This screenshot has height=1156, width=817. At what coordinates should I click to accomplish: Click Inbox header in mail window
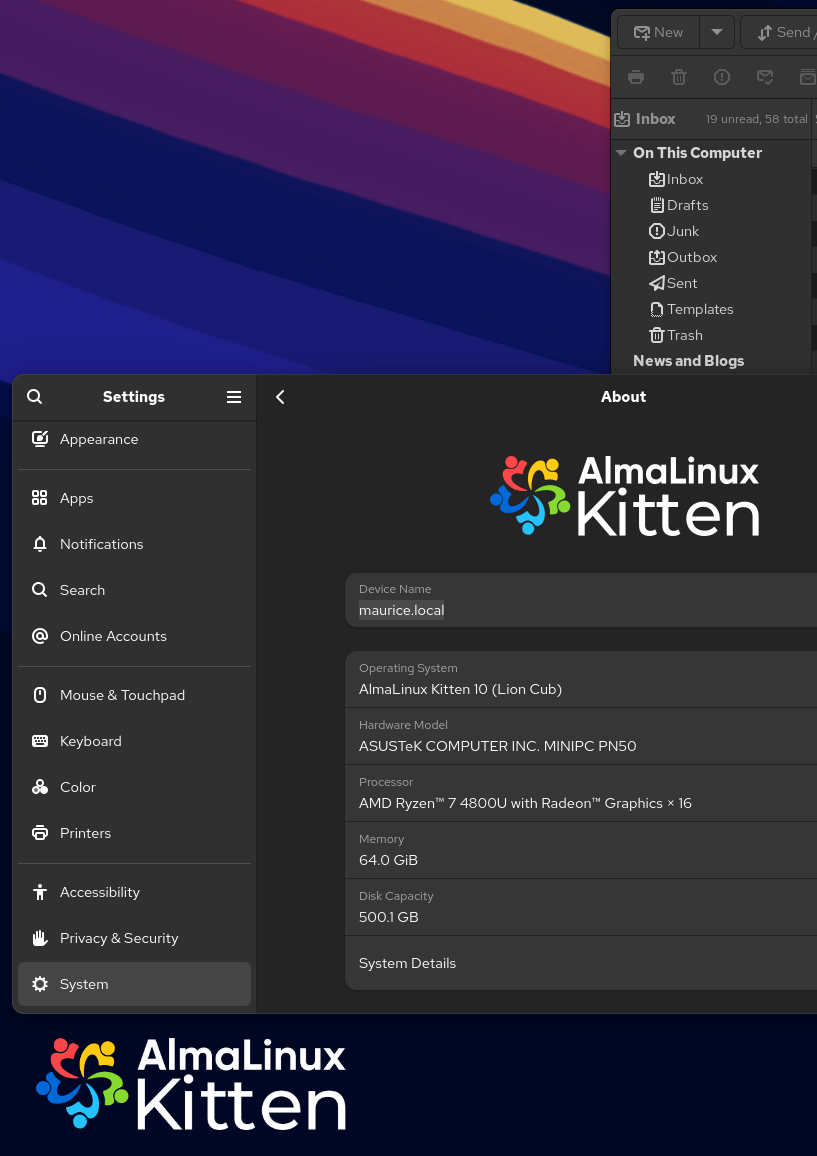click(x=712, y=119)
